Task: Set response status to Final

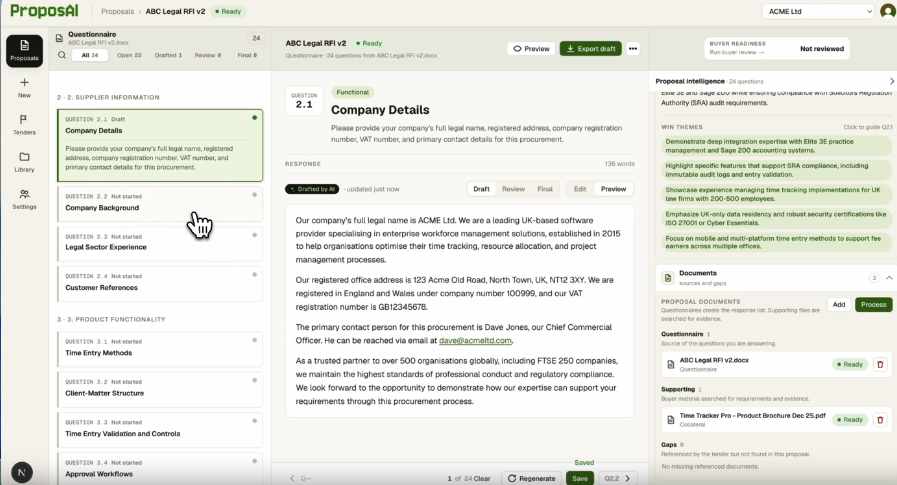Action: pos(545,189)
